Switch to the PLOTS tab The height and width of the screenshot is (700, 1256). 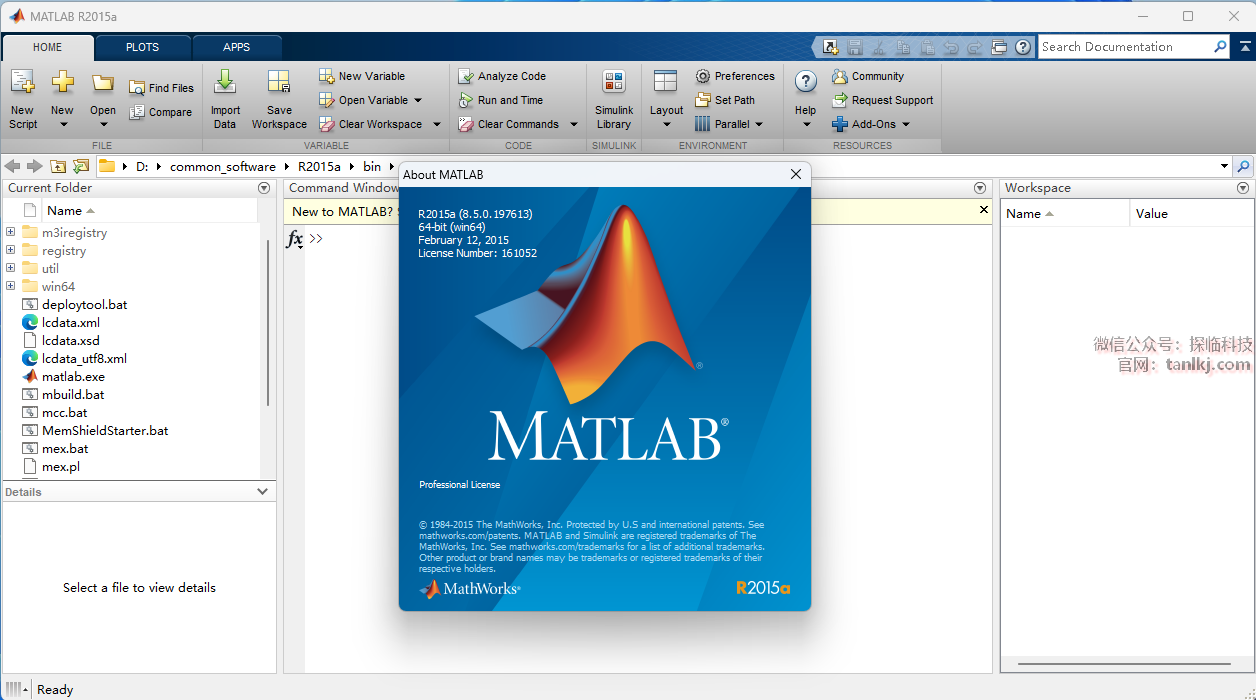[142, 47]
